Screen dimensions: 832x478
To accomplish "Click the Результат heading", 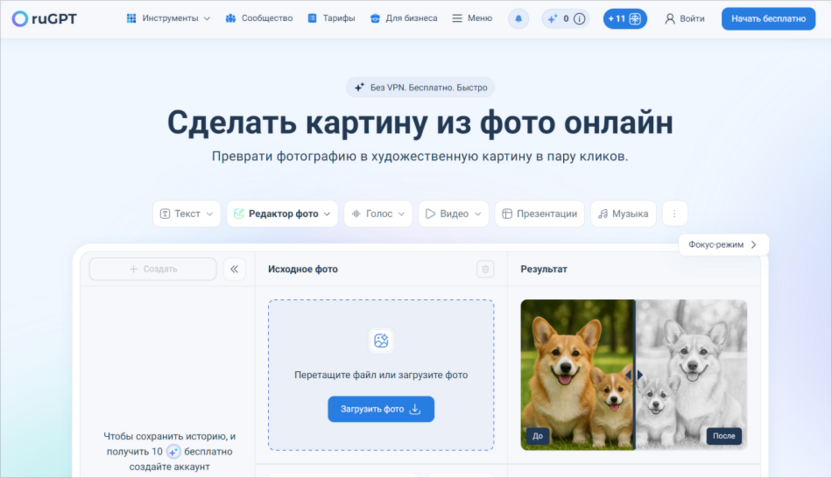I will tap(544, 269).
